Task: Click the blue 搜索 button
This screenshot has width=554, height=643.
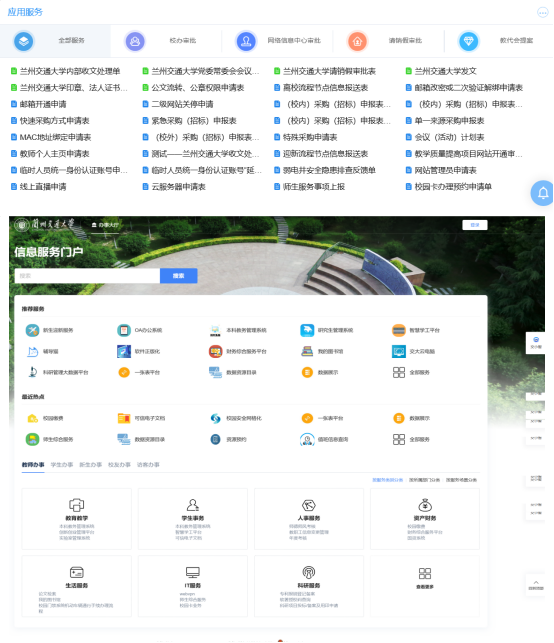Action: (x=178, y=276)
